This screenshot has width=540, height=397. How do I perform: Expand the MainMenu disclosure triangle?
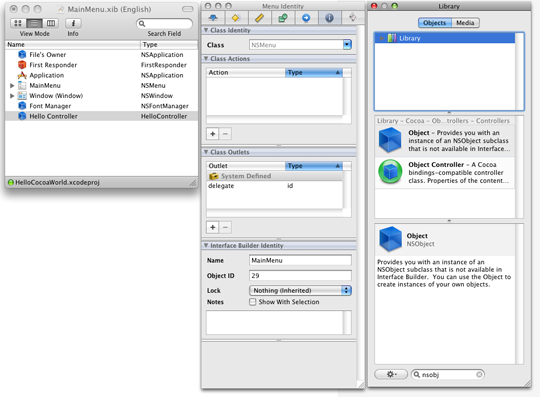coord(12,85)
